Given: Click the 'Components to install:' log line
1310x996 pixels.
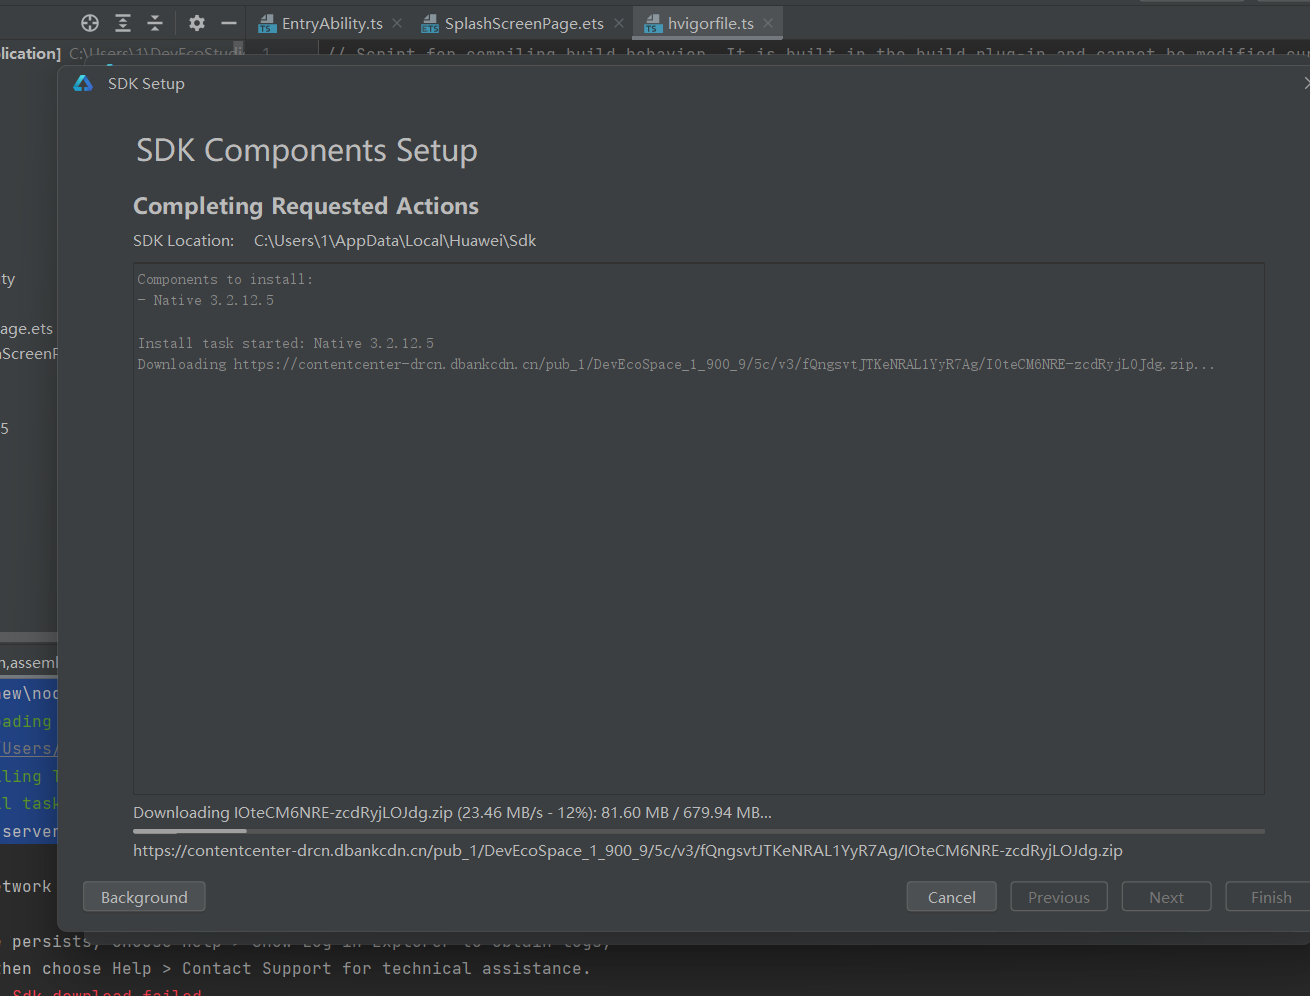Looking at the screenshot, I should point(225,279).
